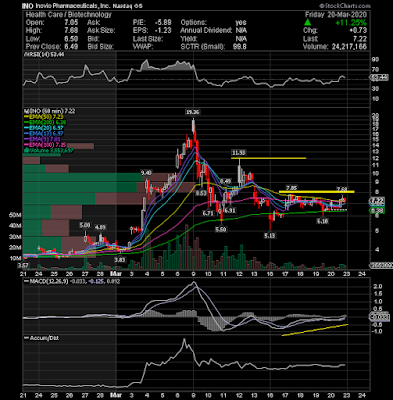Click the 7.22 last-price tag on right axis
This screenshot has height=400, width=393.
pos(377,201)
